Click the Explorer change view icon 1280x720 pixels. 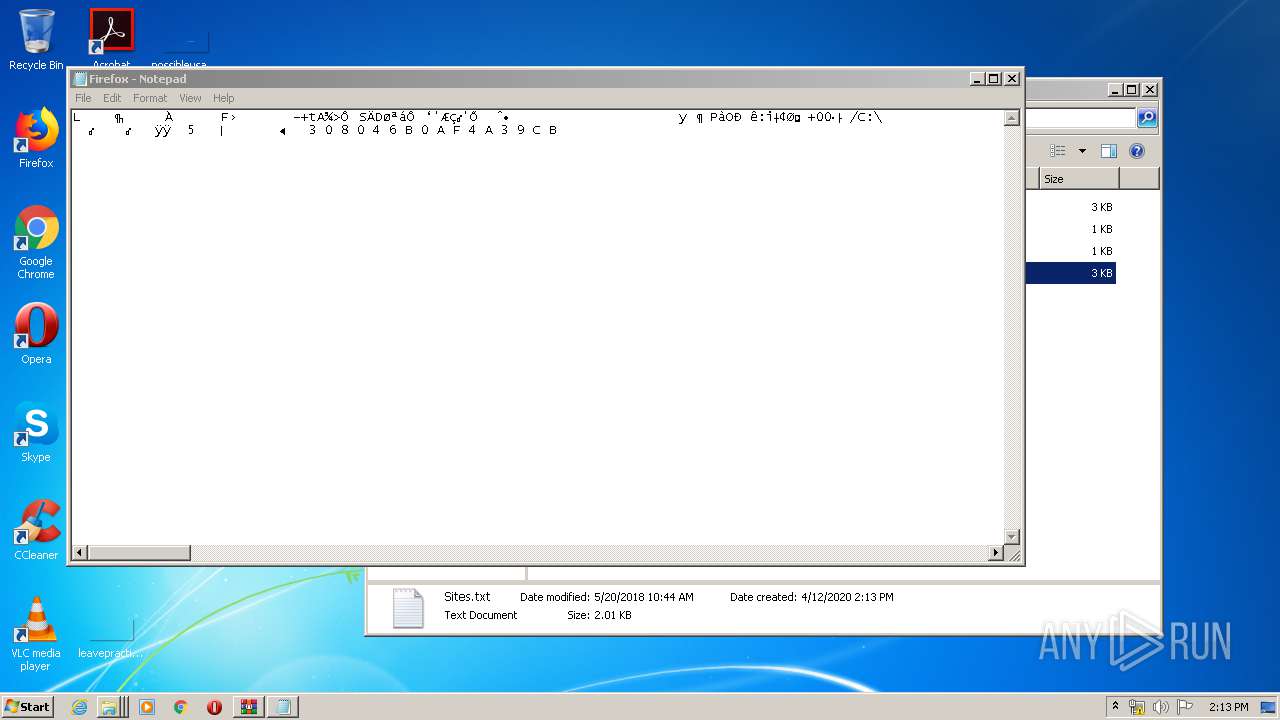pos(1057,151)
